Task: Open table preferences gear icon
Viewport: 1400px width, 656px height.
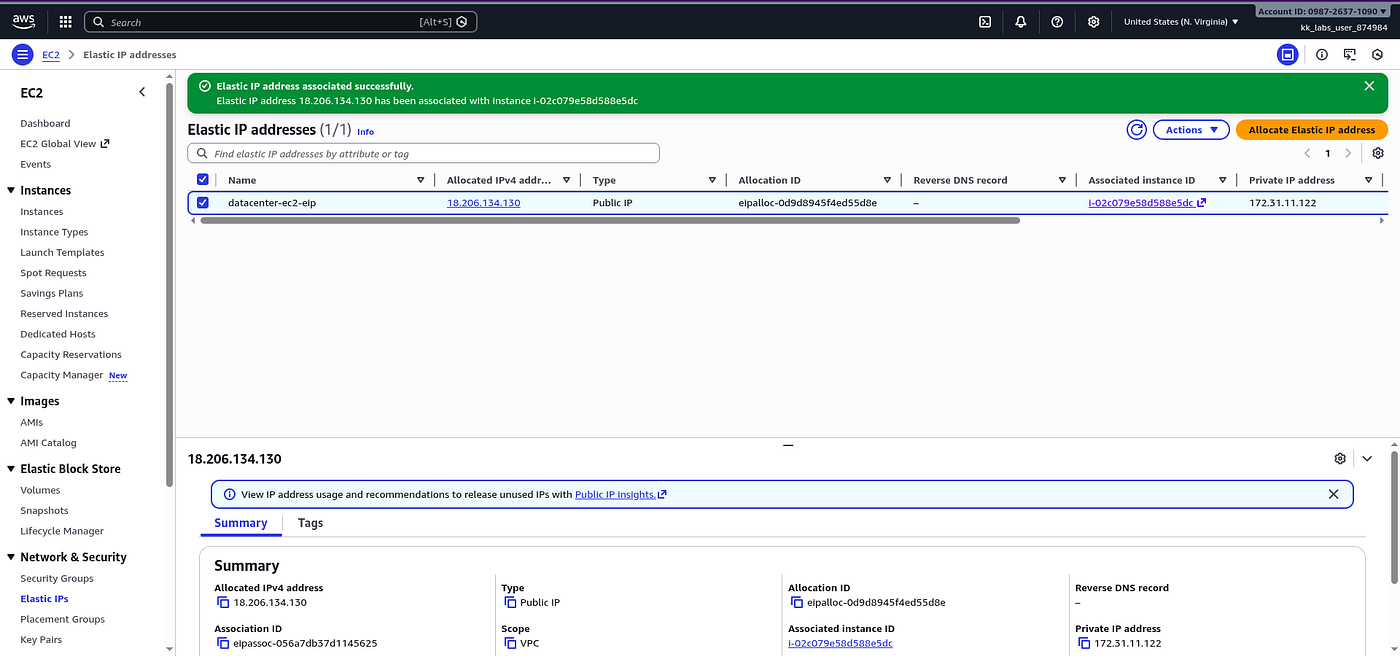Action: pyautogui.click(x=1378, y=153)
